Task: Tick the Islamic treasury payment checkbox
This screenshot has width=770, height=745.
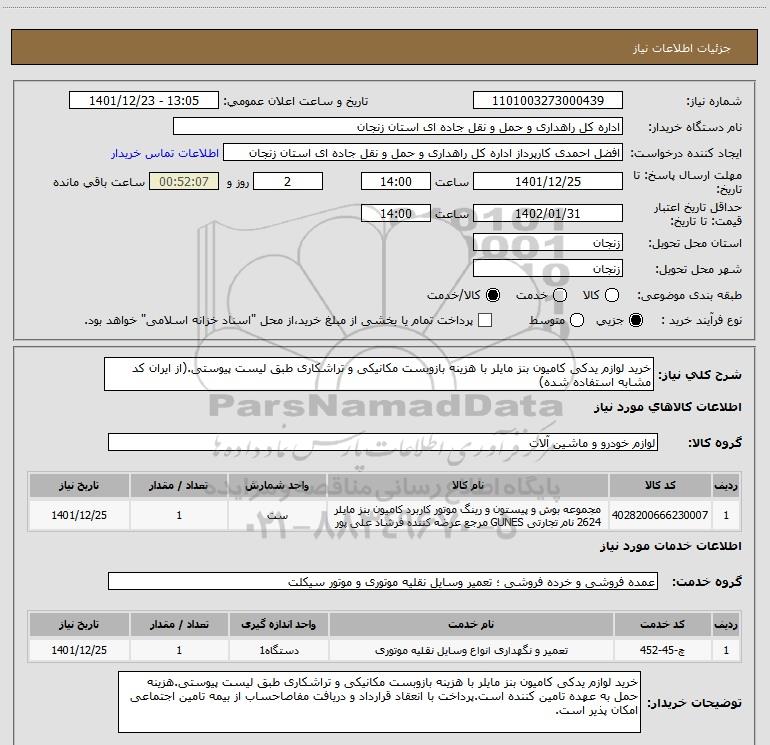Action: [485, 320]
